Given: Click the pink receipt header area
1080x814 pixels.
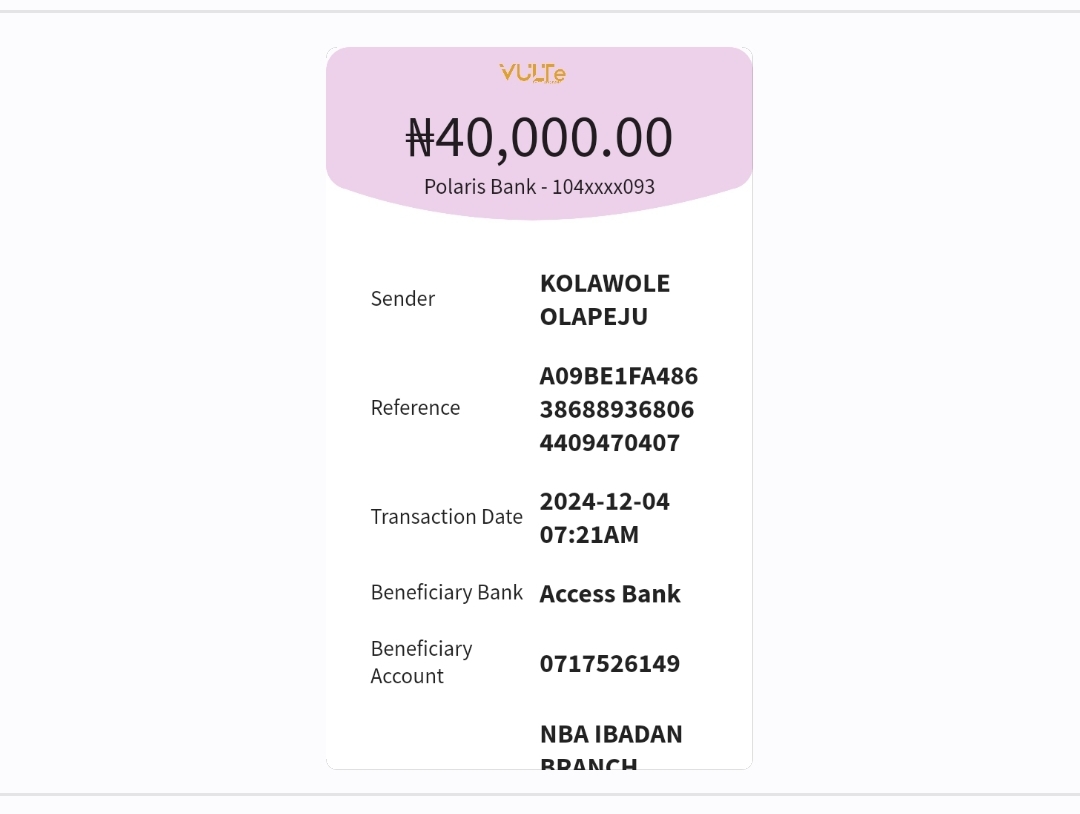Looking at the screenshot, I should tap(539, 133).
